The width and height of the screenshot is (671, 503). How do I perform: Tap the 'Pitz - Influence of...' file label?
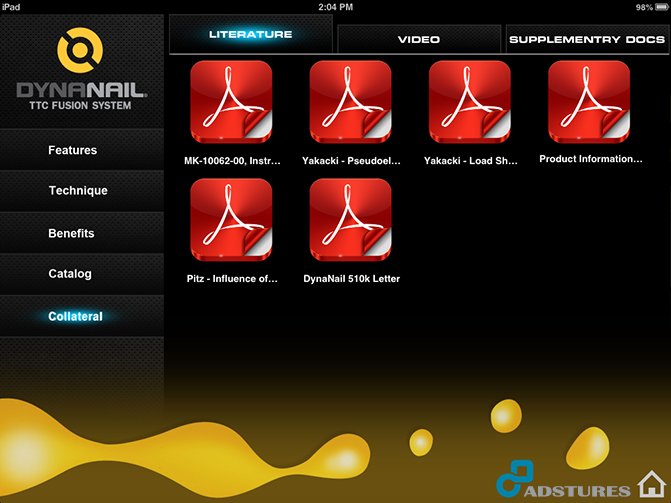click(232, 279)
